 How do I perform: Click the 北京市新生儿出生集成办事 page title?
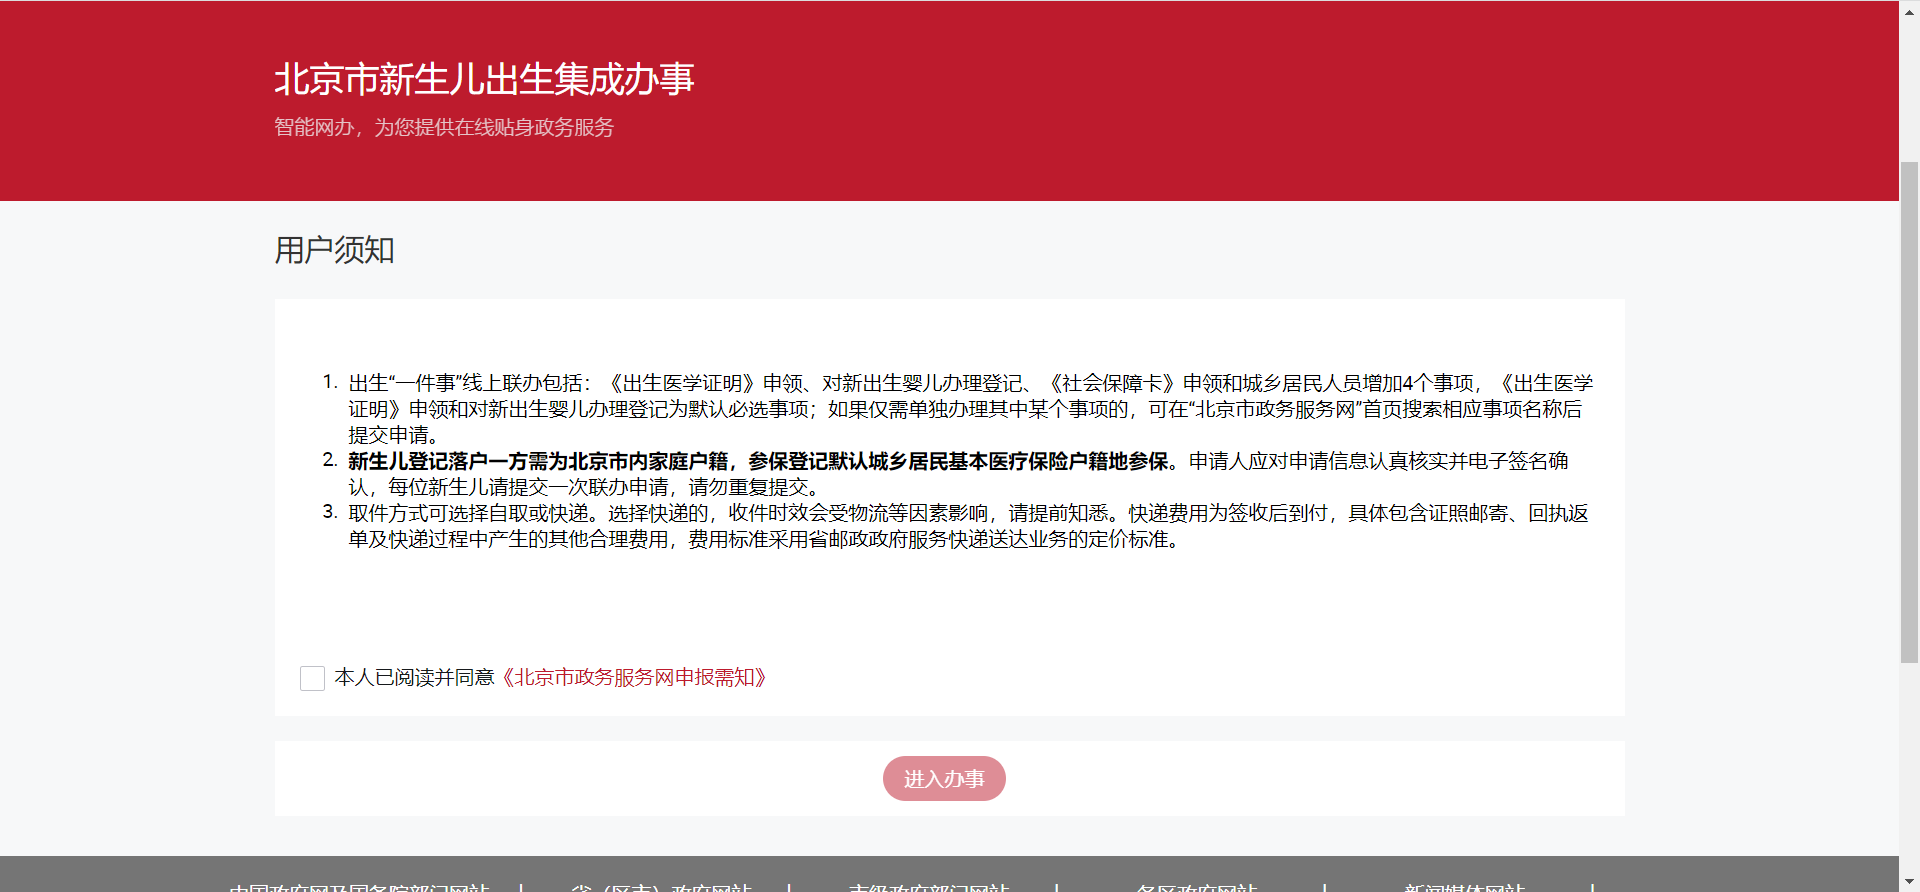pos(484,79)
